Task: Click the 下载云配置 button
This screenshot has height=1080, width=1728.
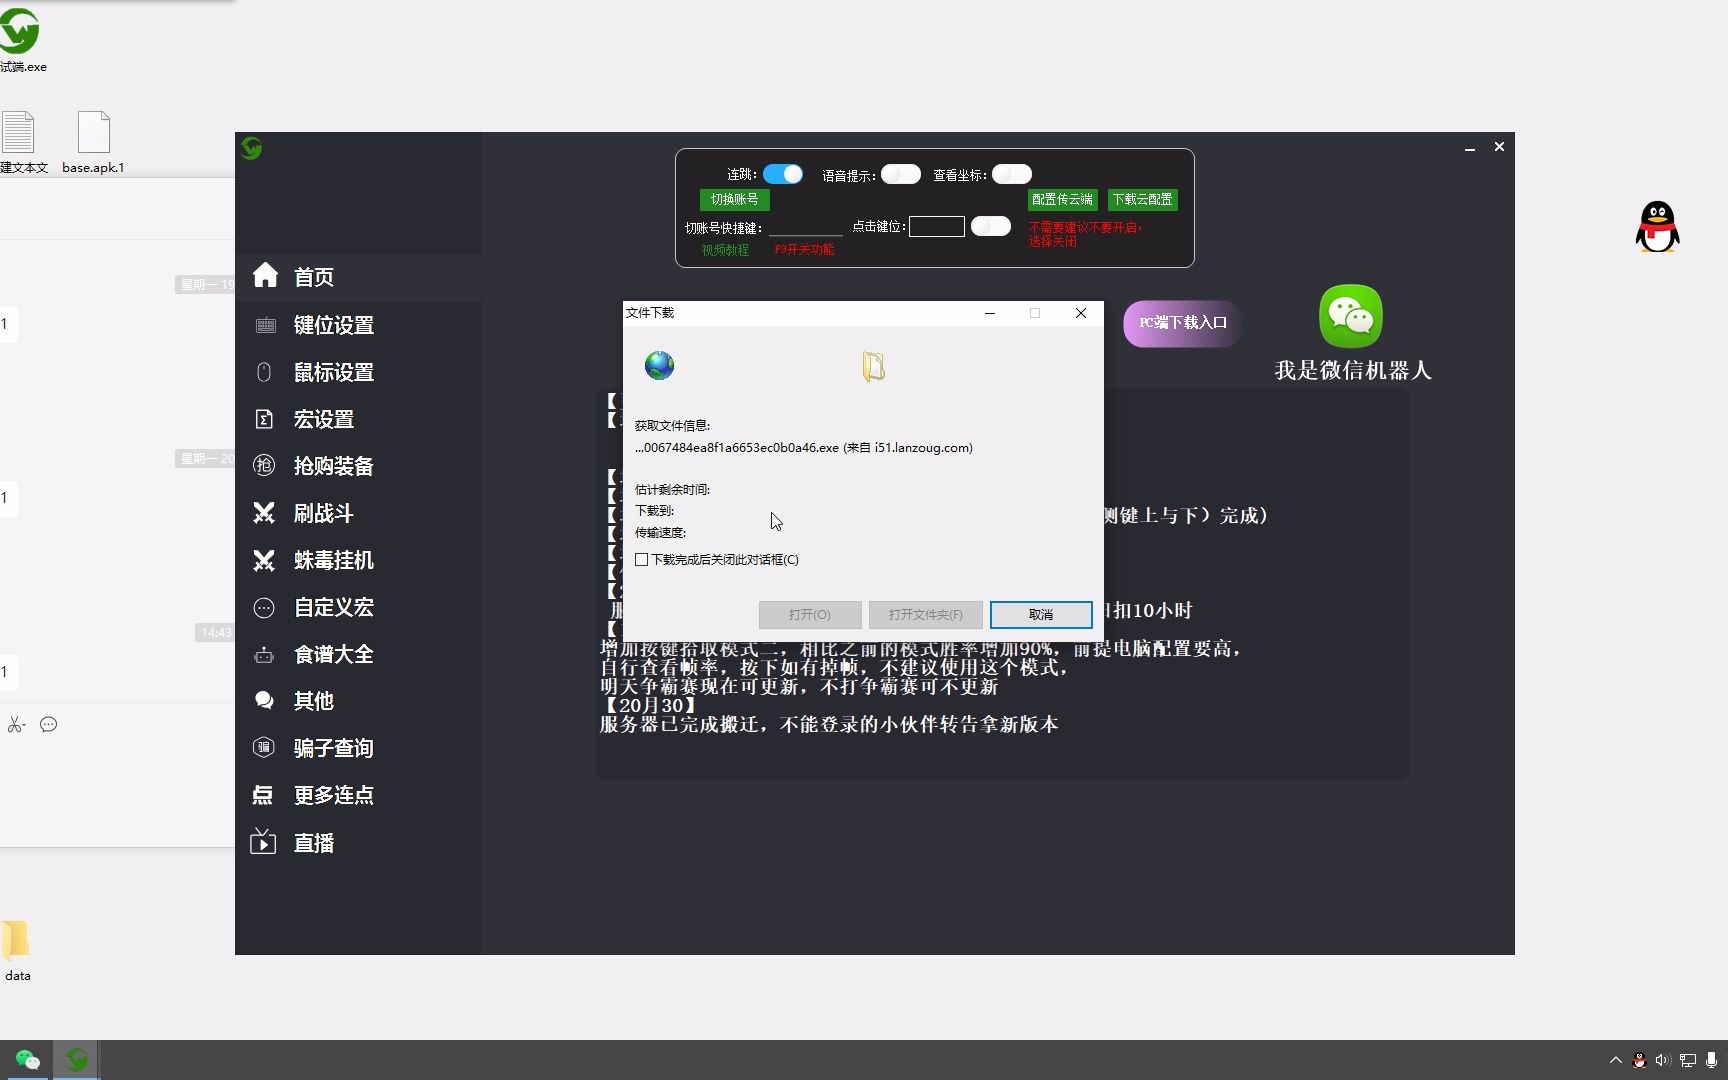Action: pyautogui.click(x=1142, y=199)
